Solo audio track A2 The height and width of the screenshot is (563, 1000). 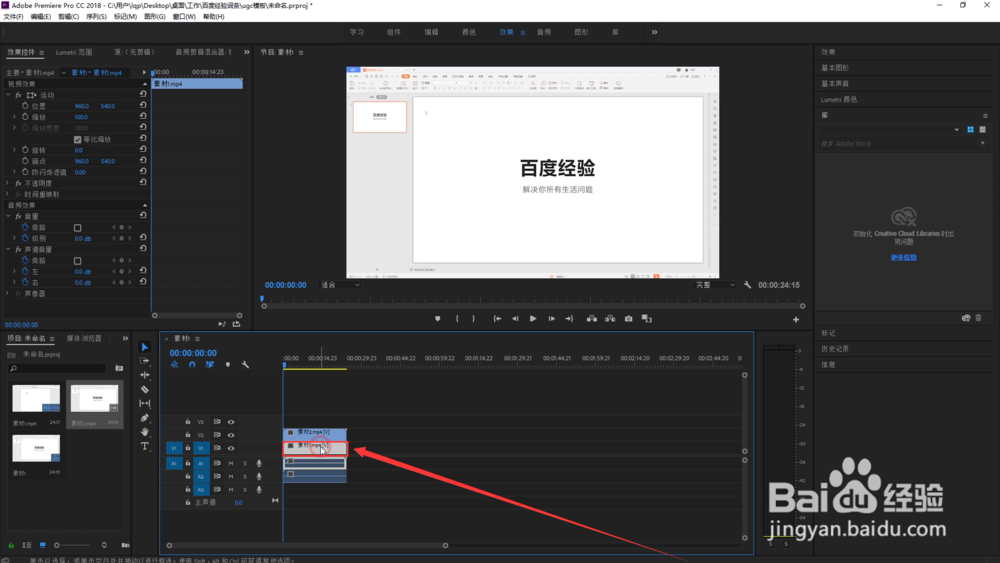245,477
